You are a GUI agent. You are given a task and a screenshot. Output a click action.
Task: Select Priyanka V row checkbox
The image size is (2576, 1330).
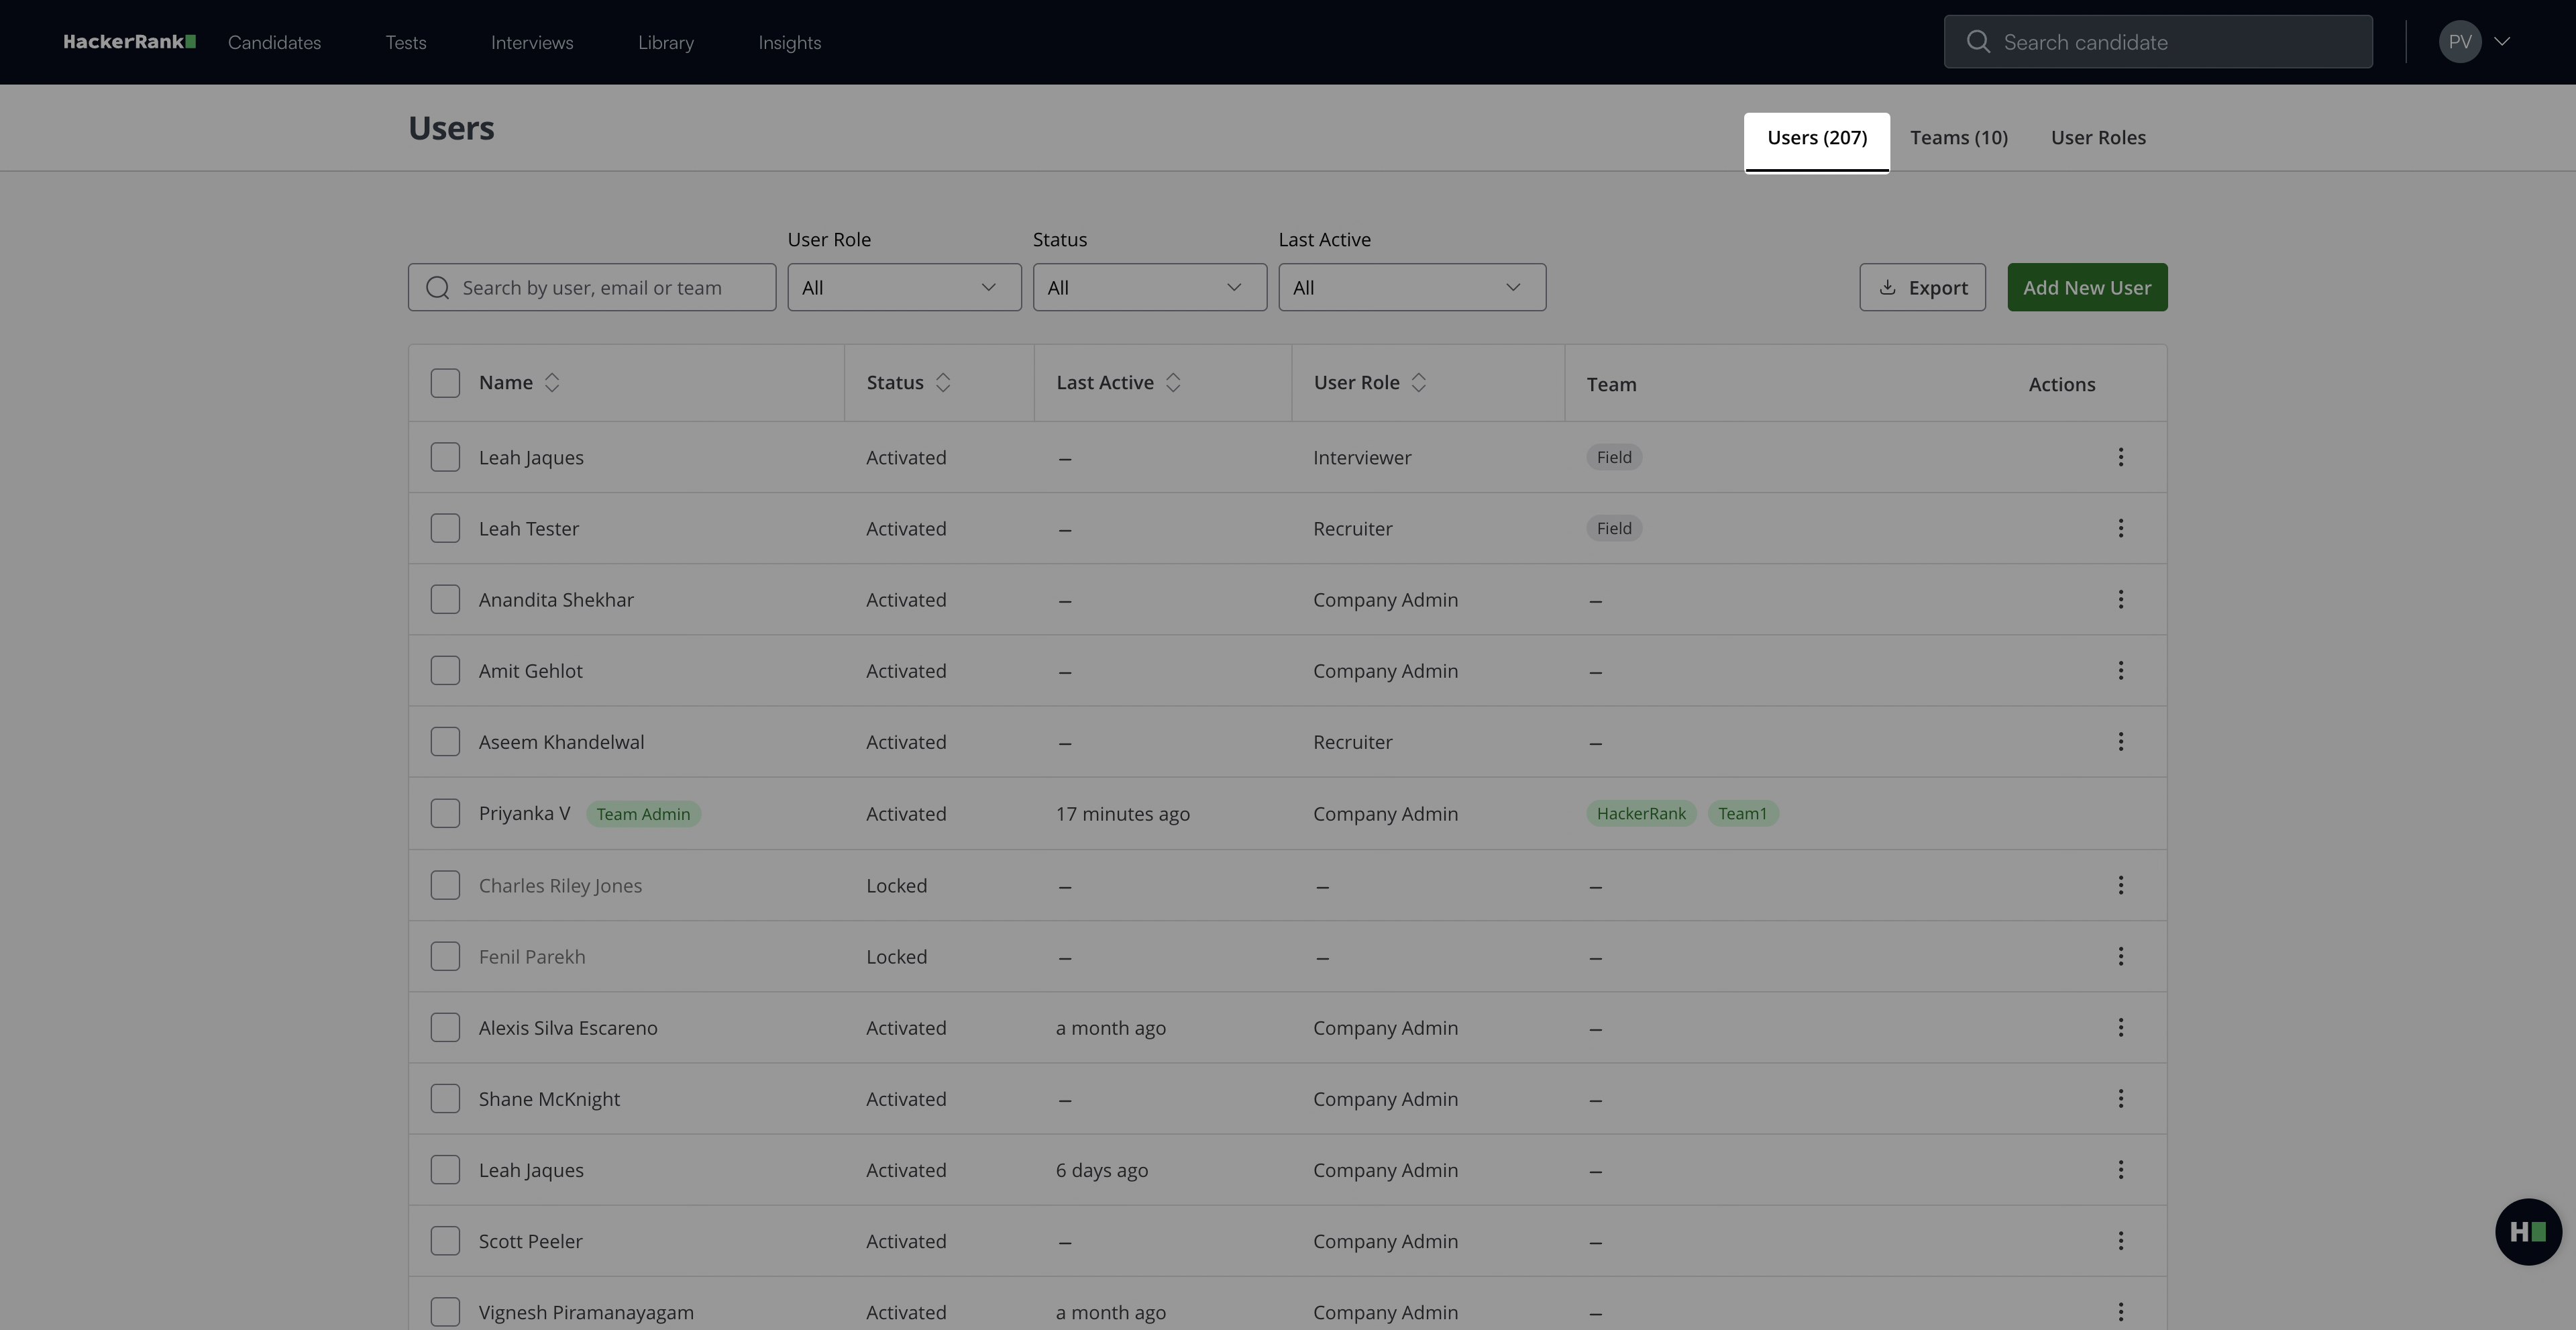445,813
